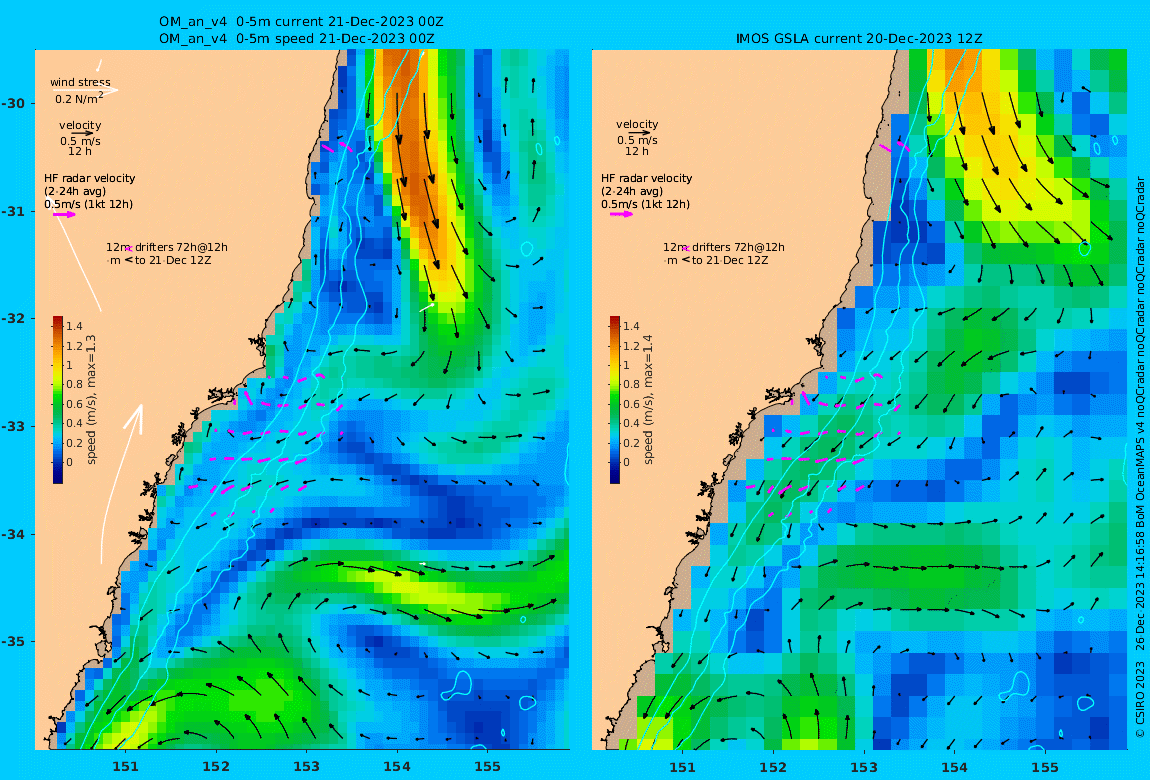Image resolution: width=1150 pixels, height=780 pixels.
Task: Click the -31 latitude axis label
Action: click(13, 212)
